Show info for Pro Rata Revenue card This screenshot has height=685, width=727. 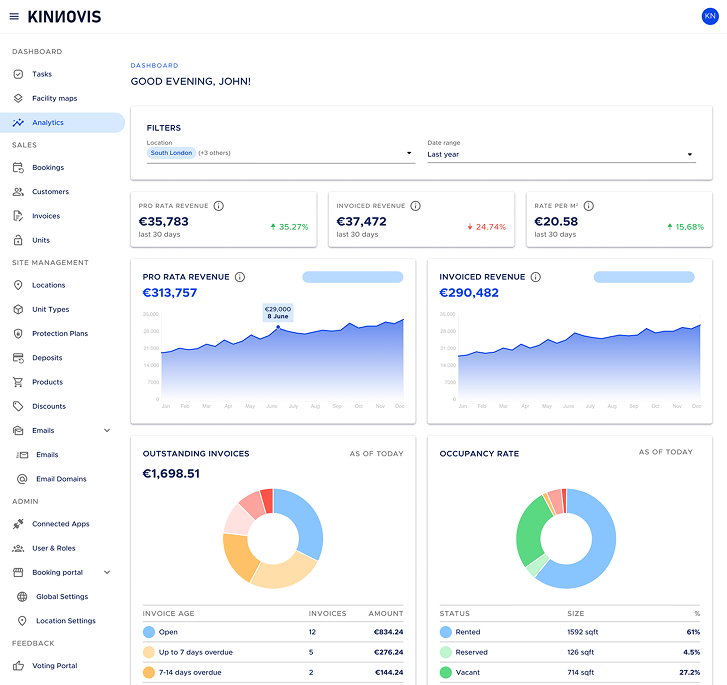pos(218,206)
